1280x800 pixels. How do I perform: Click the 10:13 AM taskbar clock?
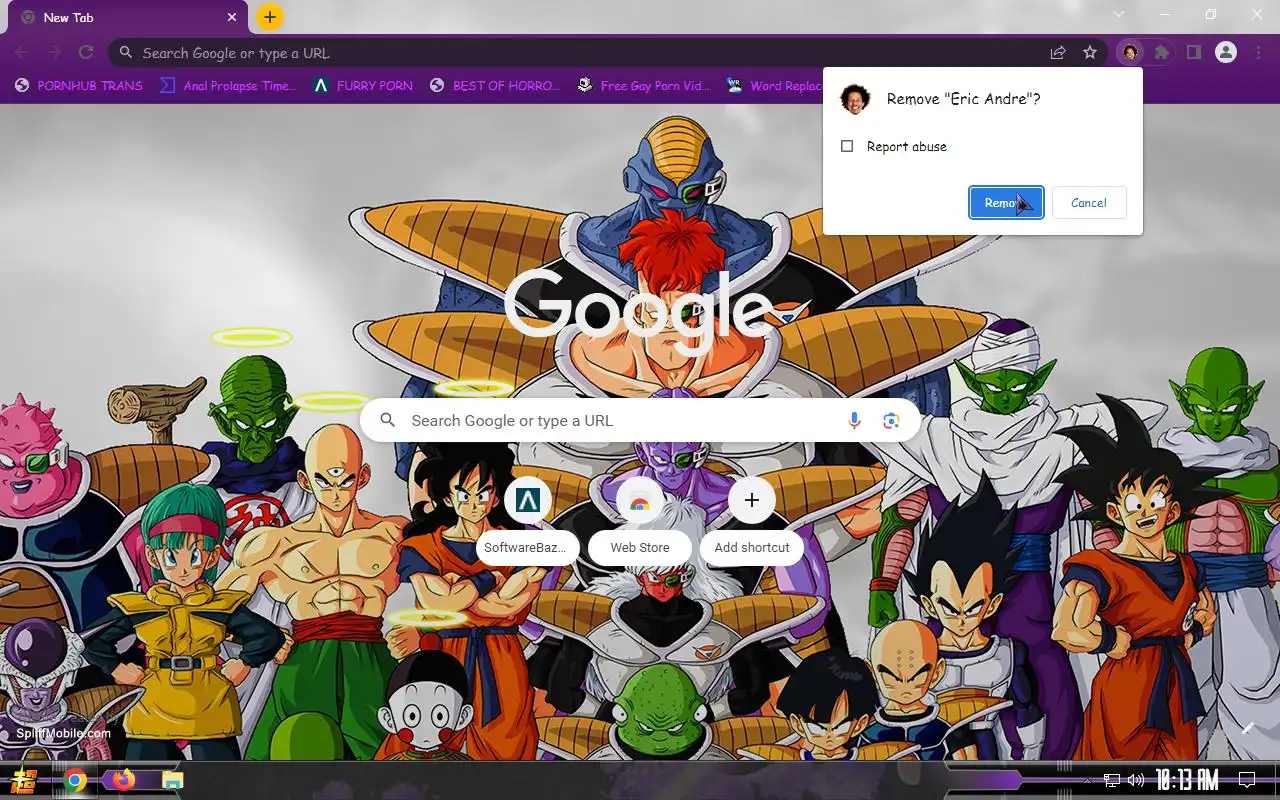(1188, 780)
